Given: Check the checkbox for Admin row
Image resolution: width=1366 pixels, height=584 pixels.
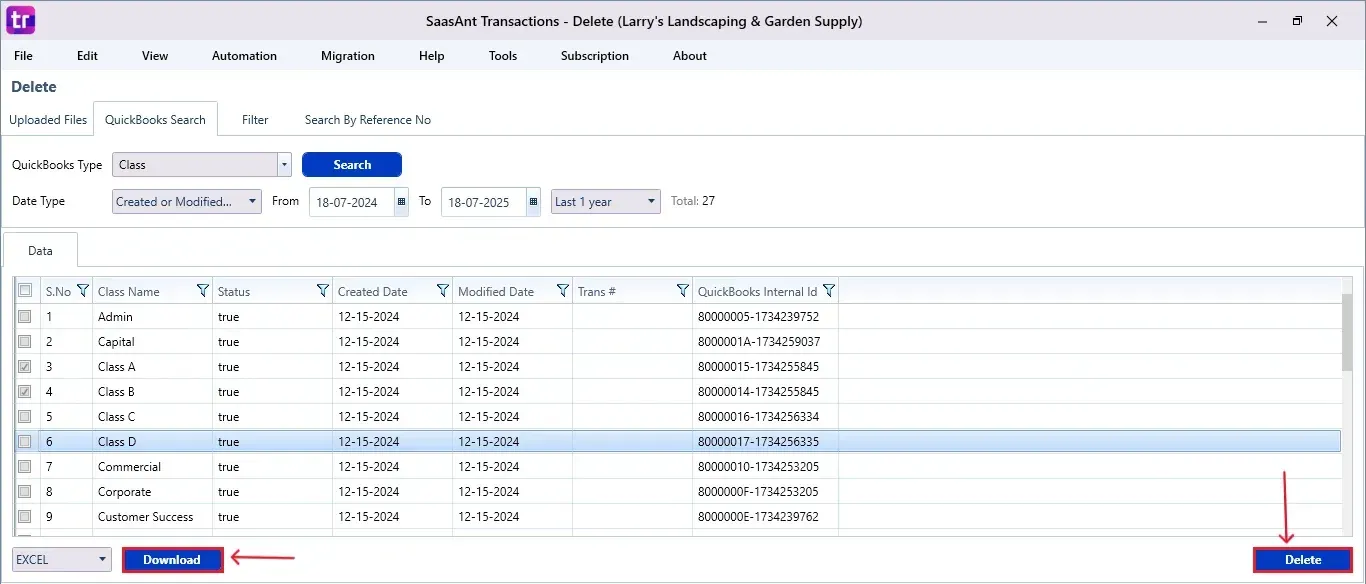Looking at the screenshot, I should [25, 316].
